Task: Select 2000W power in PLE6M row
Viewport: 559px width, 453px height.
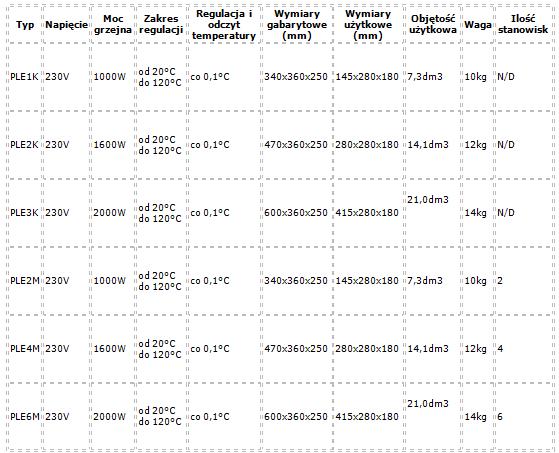Action: (x=110, y=417)
